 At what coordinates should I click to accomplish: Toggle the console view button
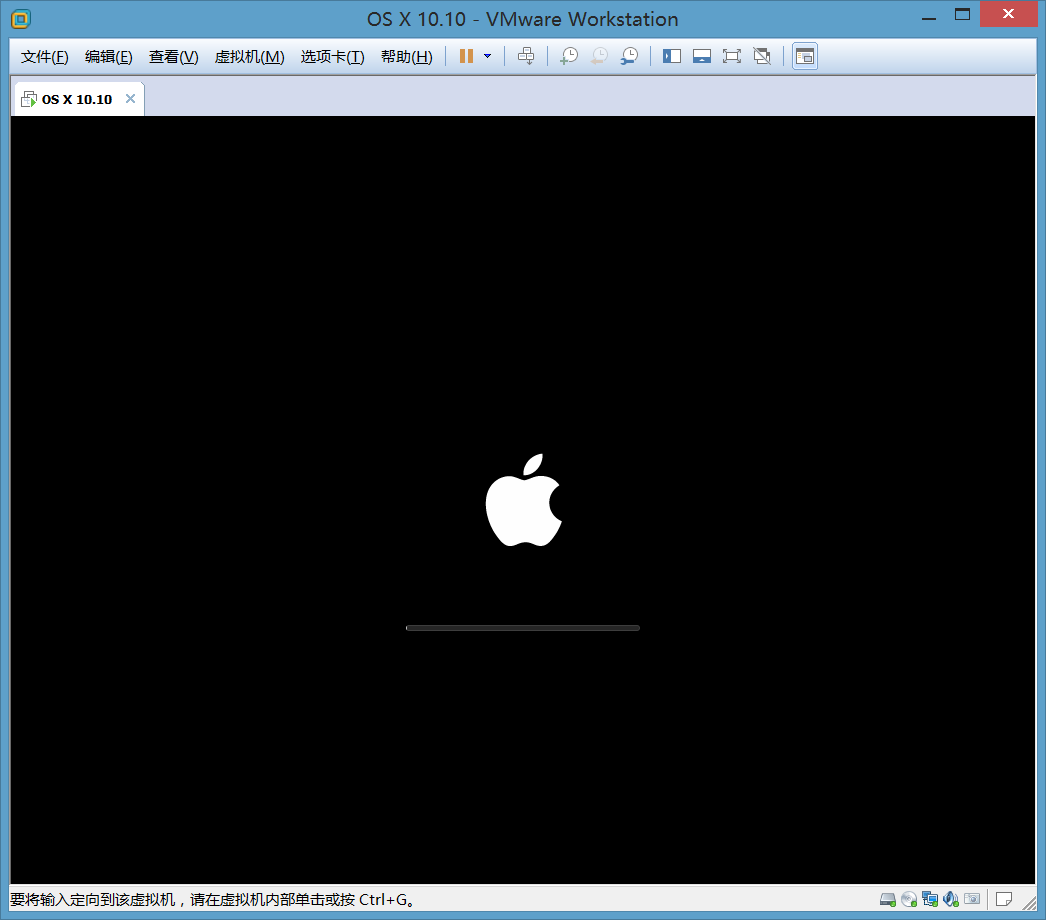[x=805, y=56]
